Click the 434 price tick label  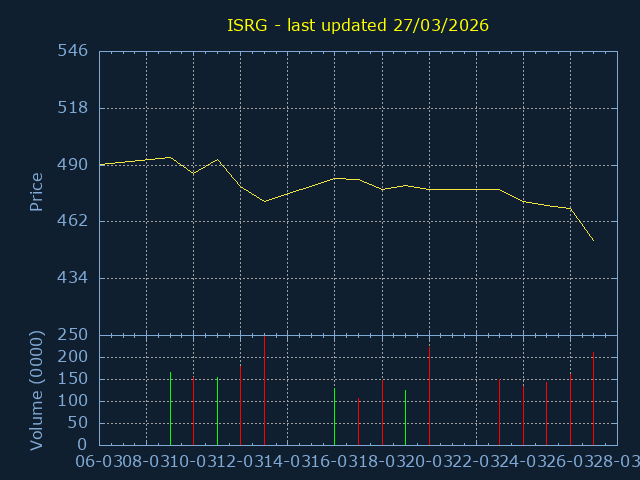point(72,278)
